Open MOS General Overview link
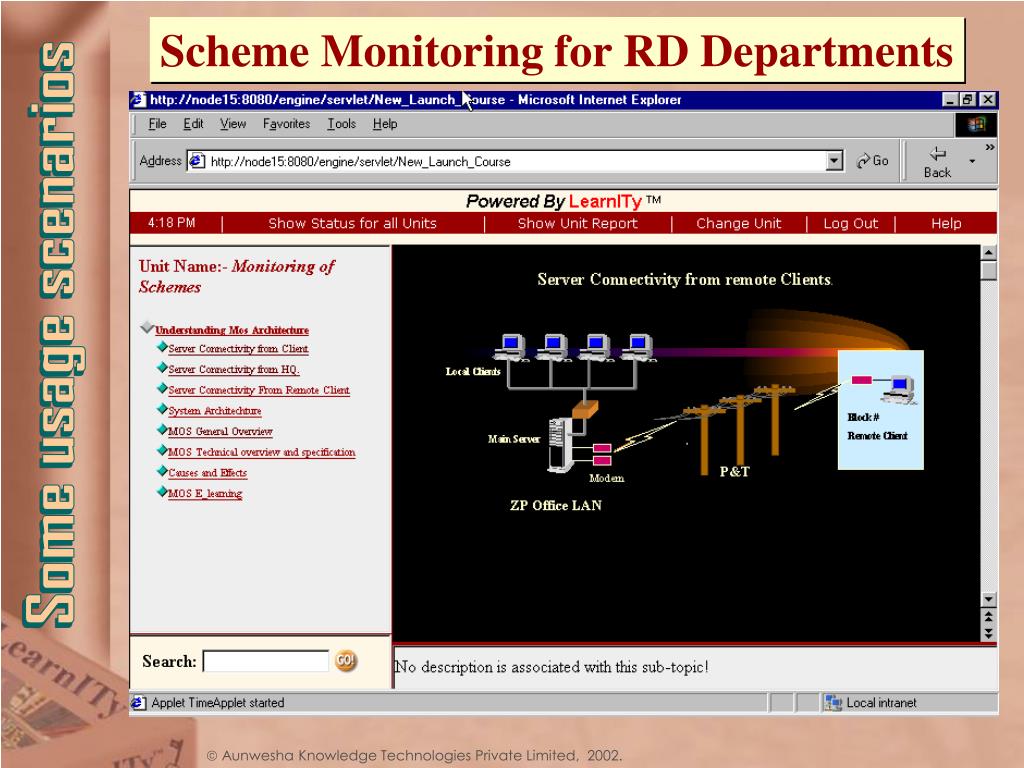Viewport: 1024px width, 768px height. (220, 432)
